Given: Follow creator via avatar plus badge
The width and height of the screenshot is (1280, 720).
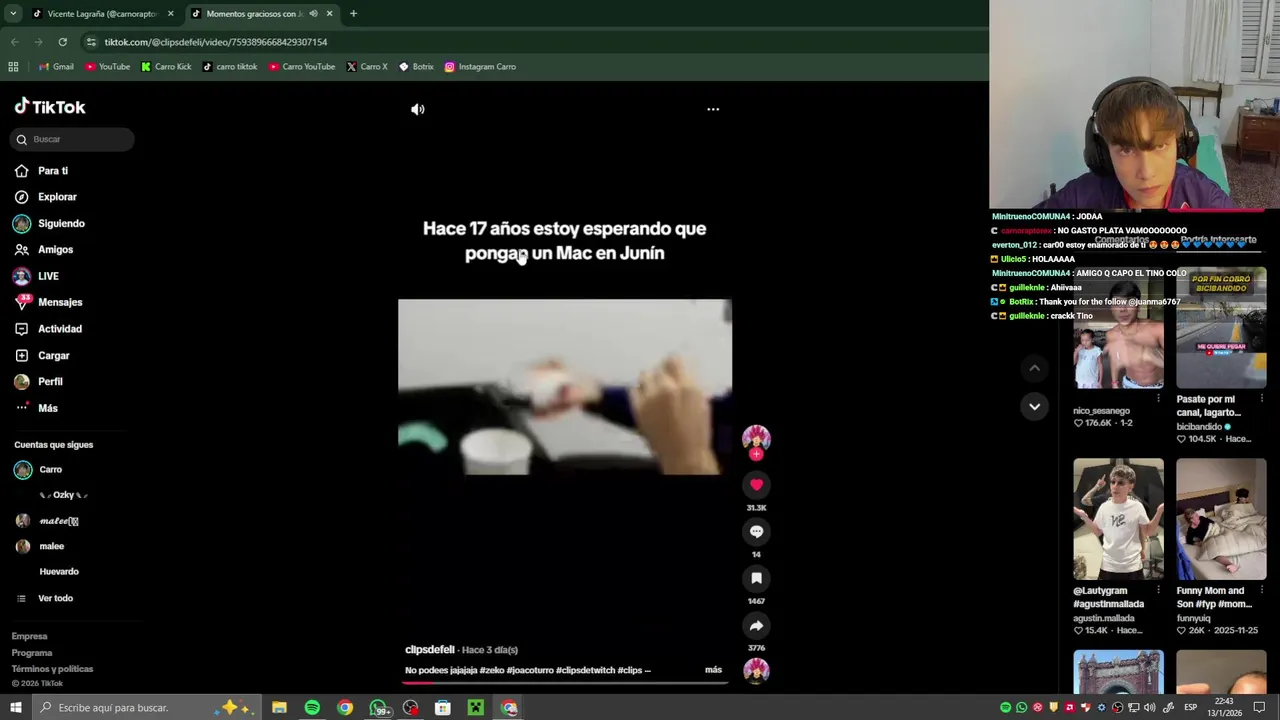Looking at the screenshot, I should [756, 454].
